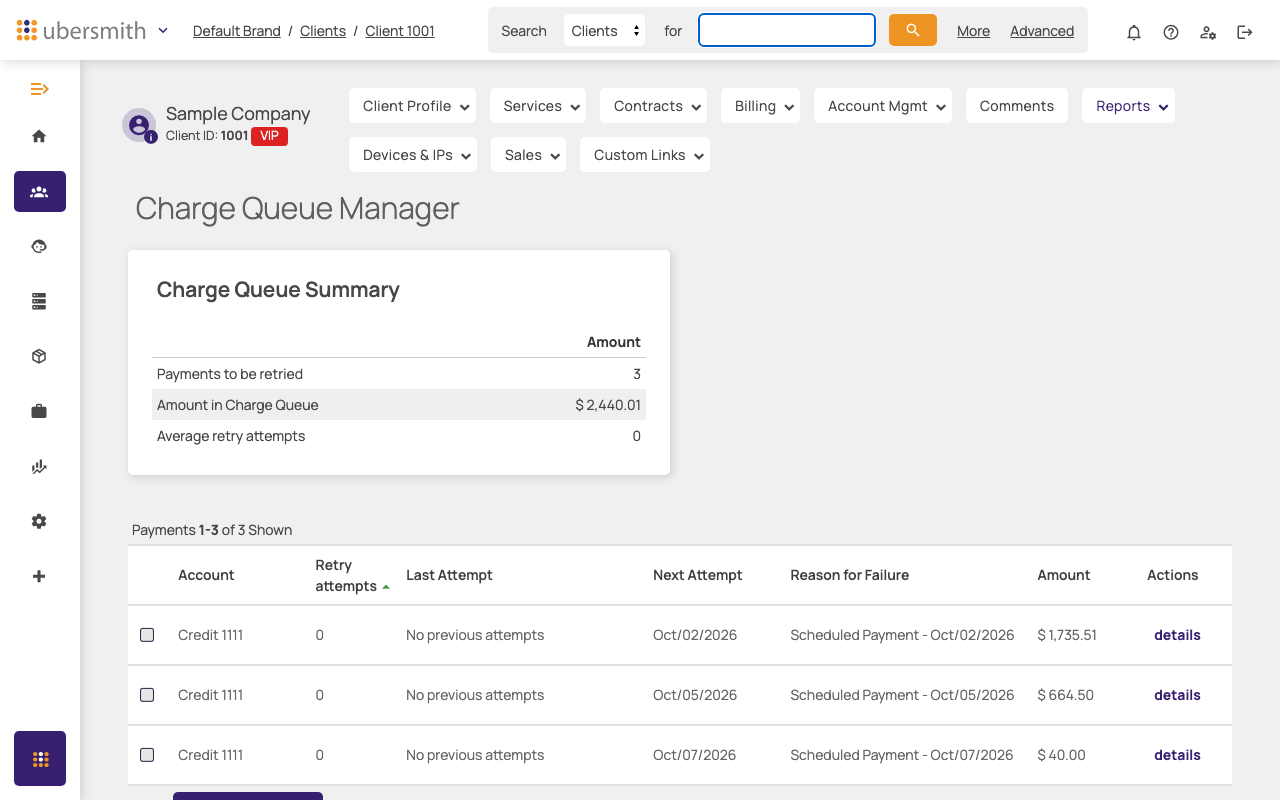The width and height of the screenshot is (1280, 800).
Task: Open the Sales menu
Action: tap(528, 155)
